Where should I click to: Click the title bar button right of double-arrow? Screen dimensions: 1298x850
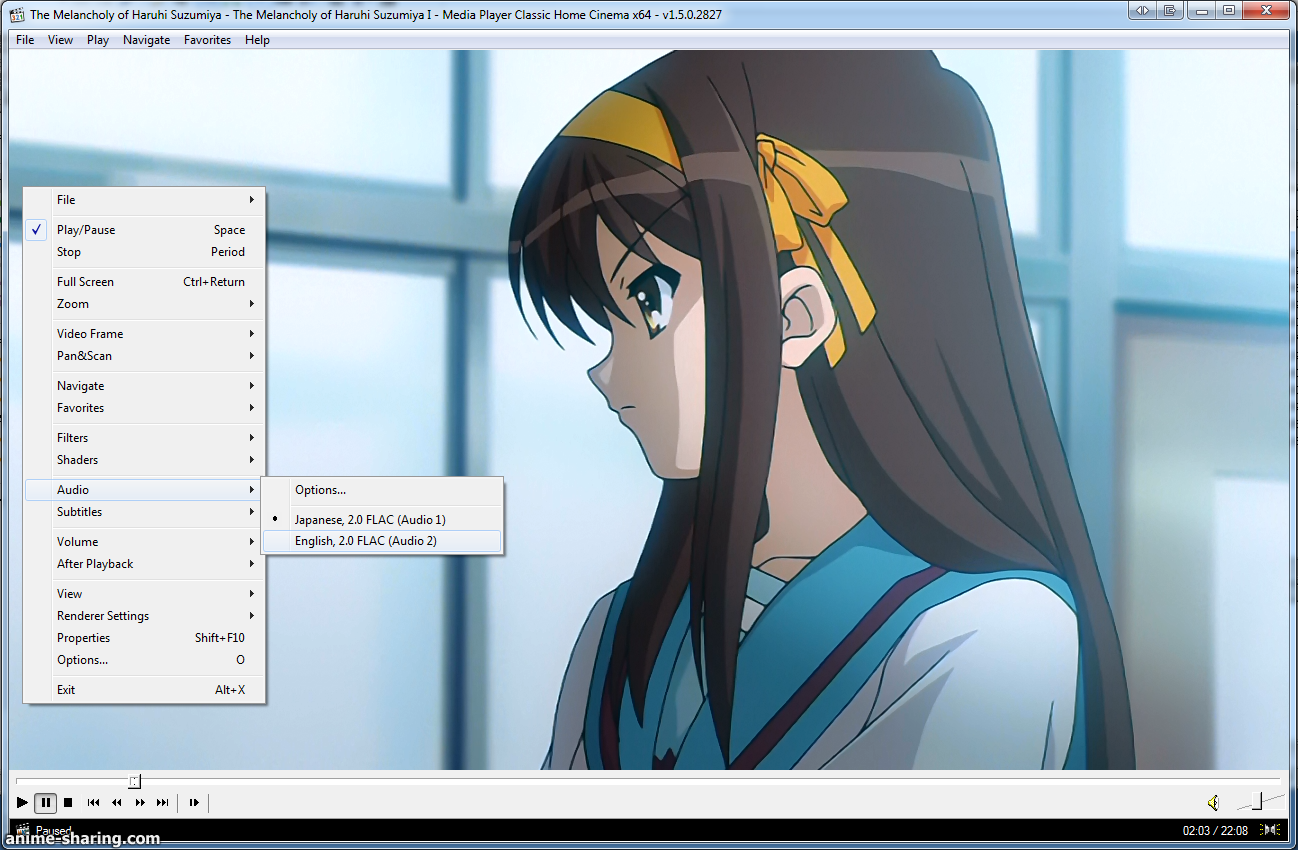point(1170,10)
